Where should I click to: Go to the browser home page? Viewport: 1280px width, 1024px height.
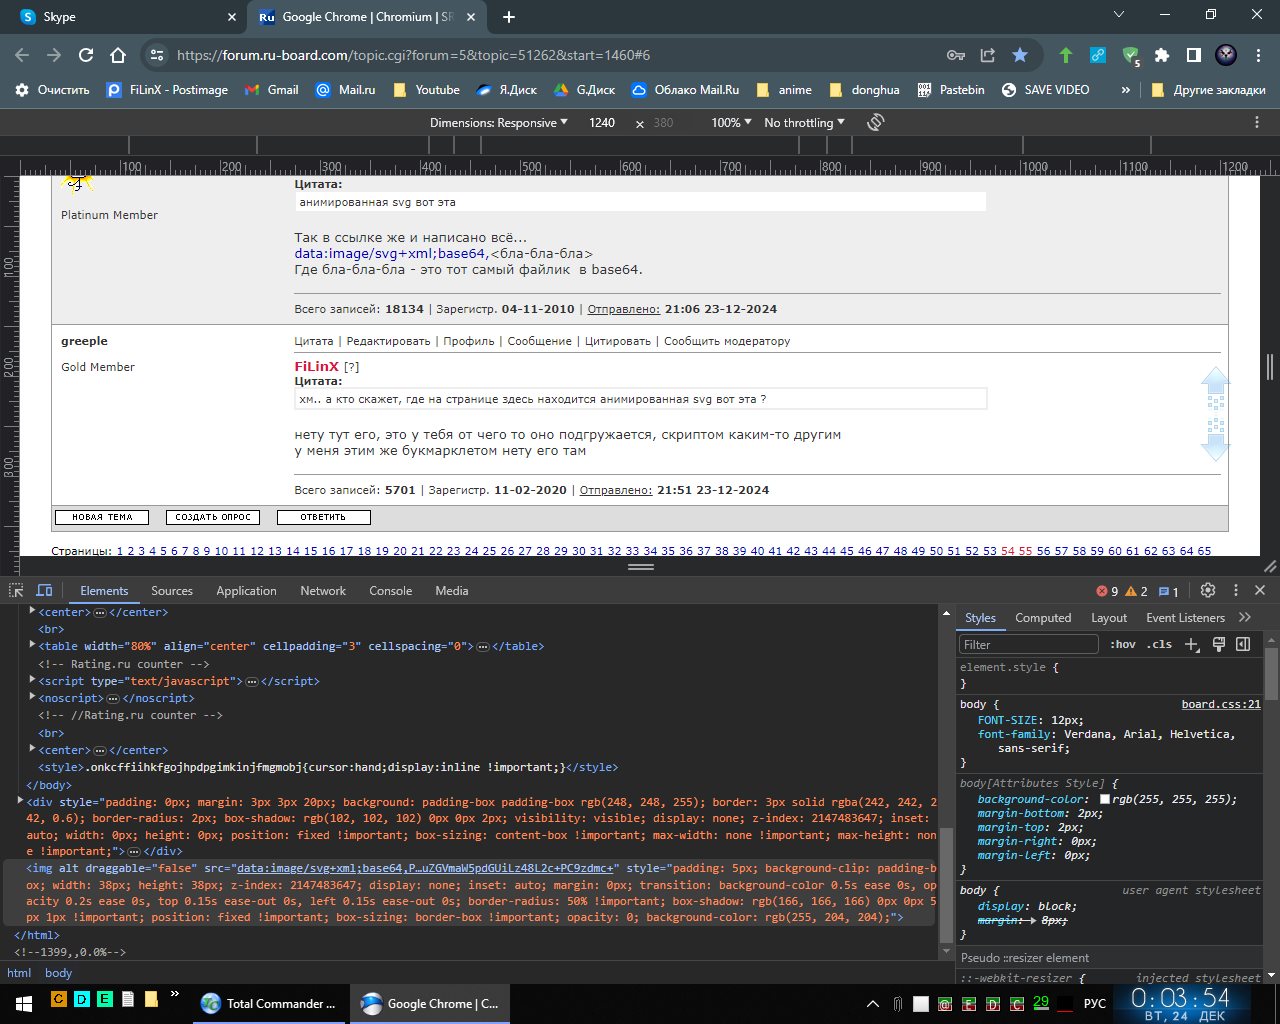[x=118, y=55]
